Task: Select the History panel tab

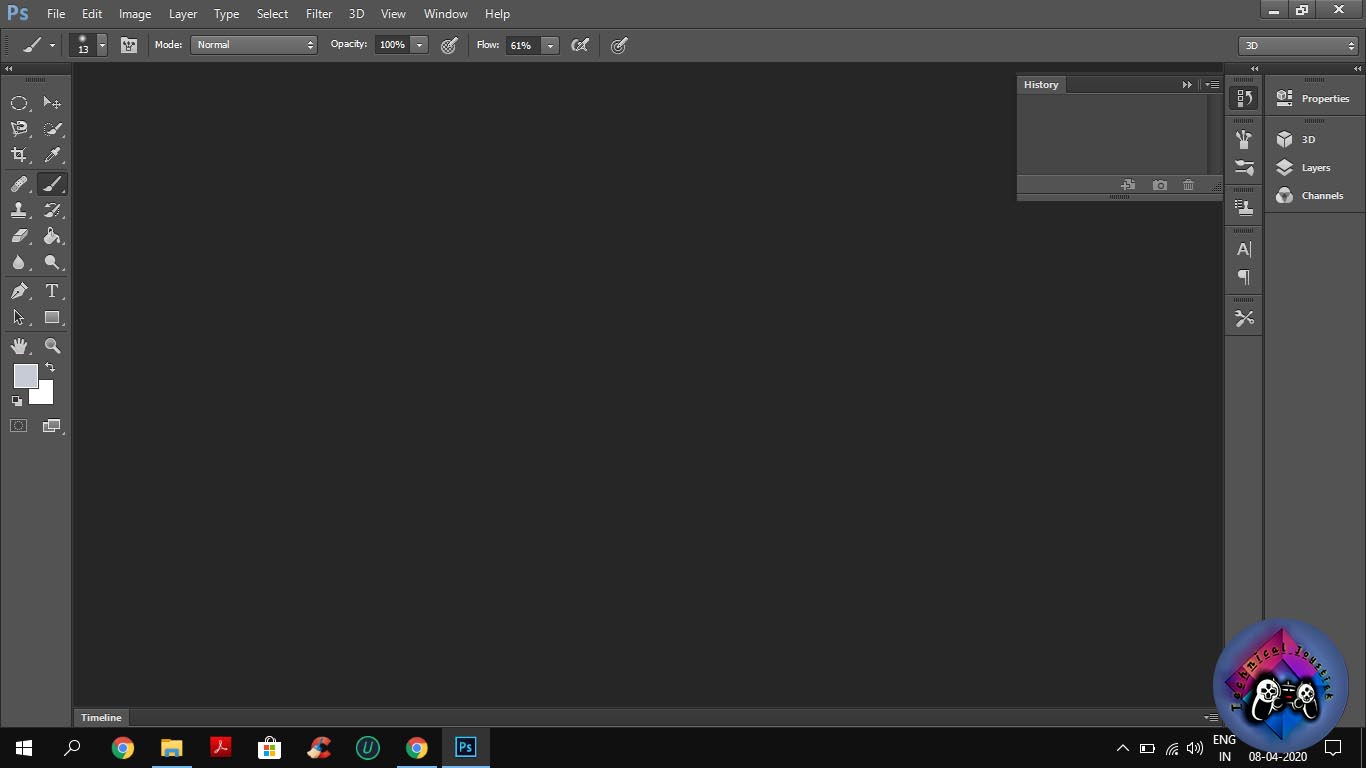Action: coord(1041,85)
